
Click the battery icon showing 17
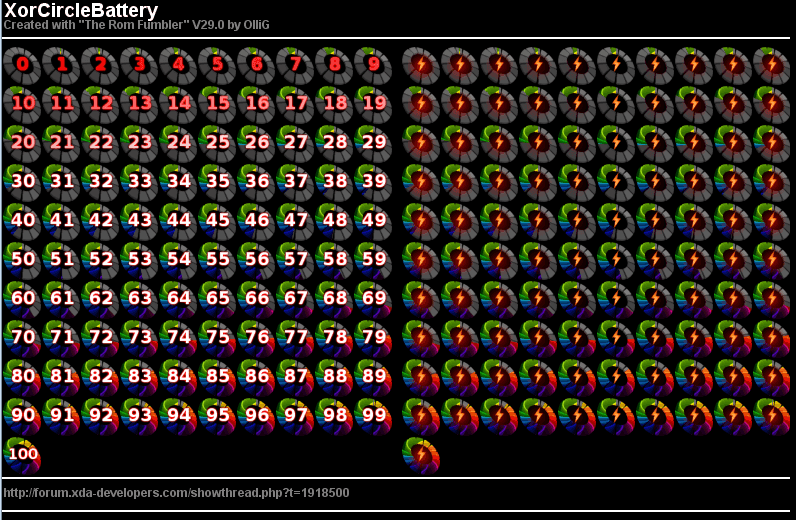[295, 105]
